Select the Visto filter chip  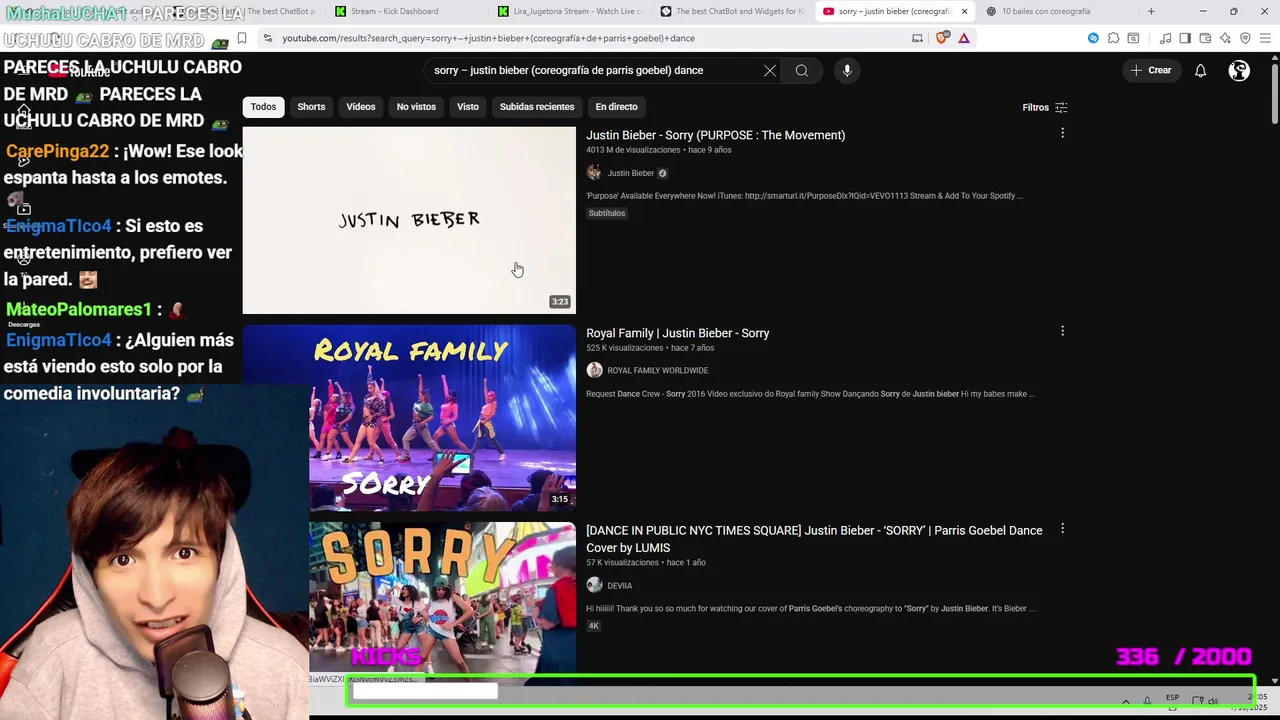click(x=468, y=107)
